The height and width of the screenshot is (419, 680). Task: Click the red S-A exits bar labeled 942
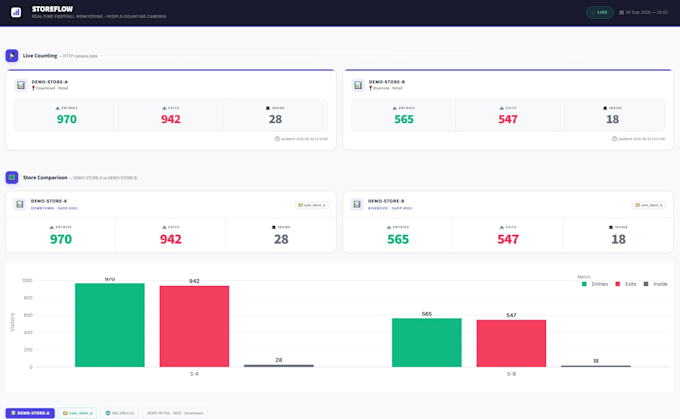(194, 326)
